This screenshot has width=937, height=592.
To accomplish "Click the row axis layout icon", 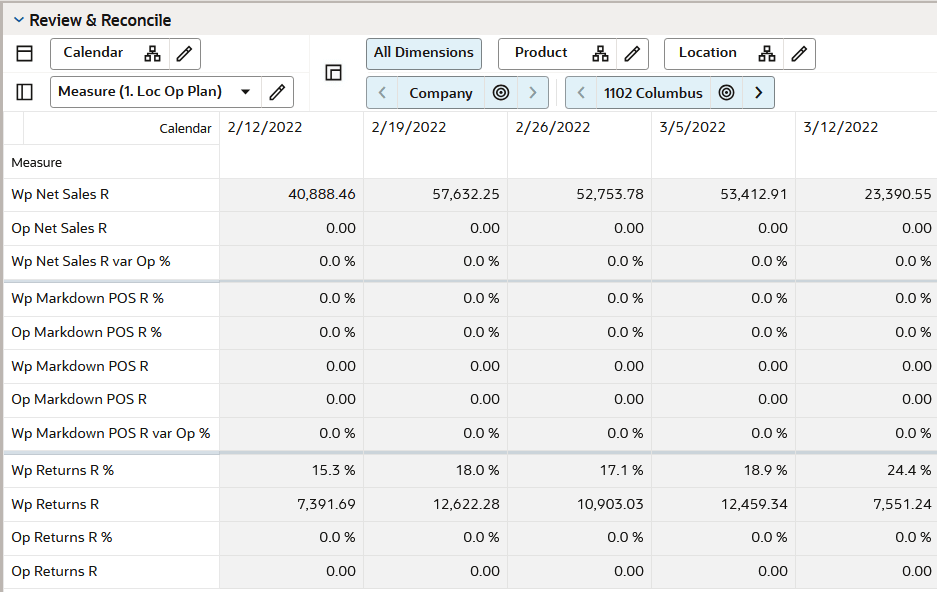I will (25, 92).
